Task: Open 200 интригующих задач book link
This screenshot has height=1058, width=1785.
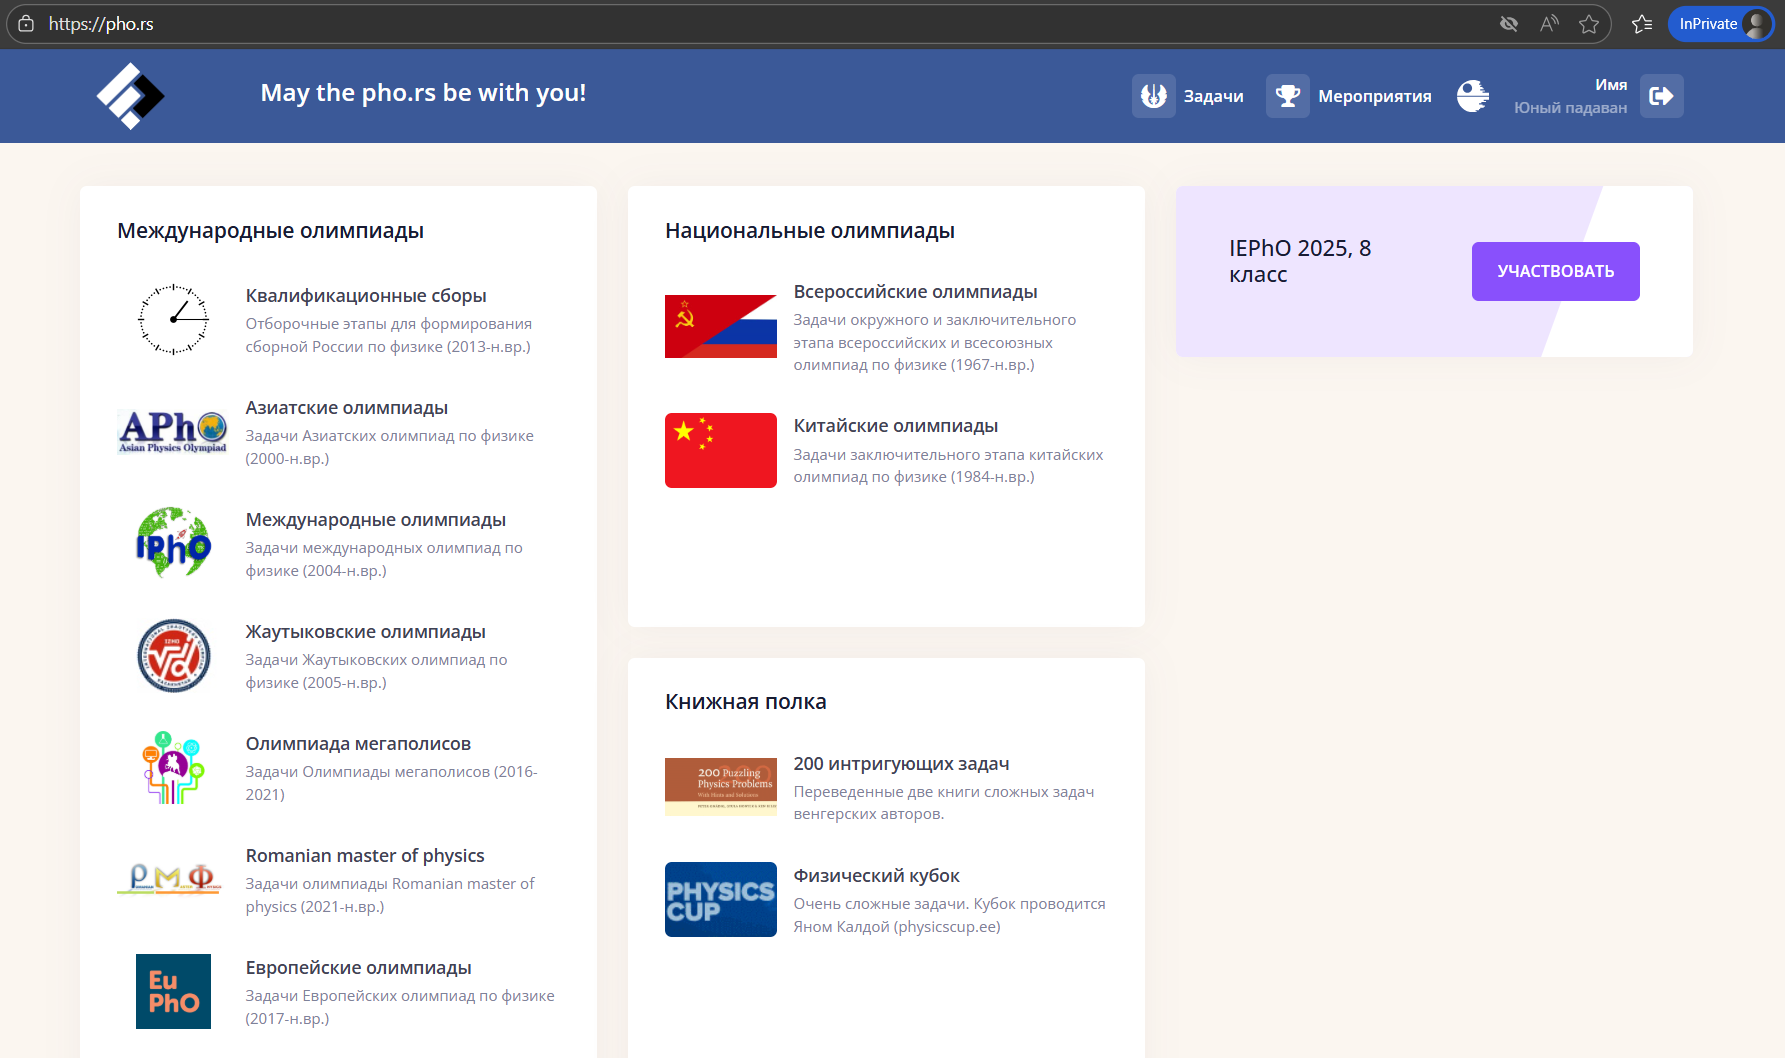Action: (901, 764)
